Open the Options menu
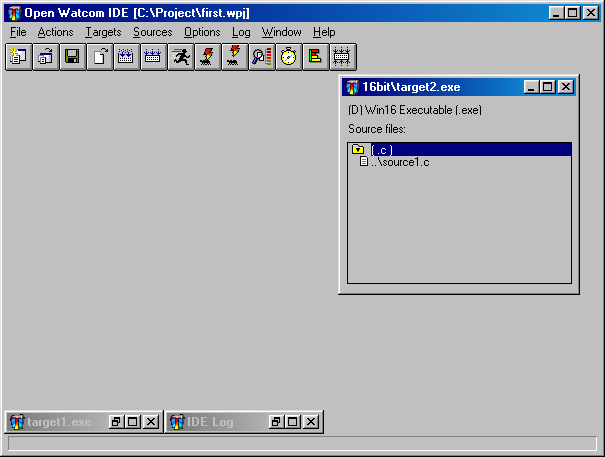This screenshot has width=605, height=457. [x=202, y=32]
